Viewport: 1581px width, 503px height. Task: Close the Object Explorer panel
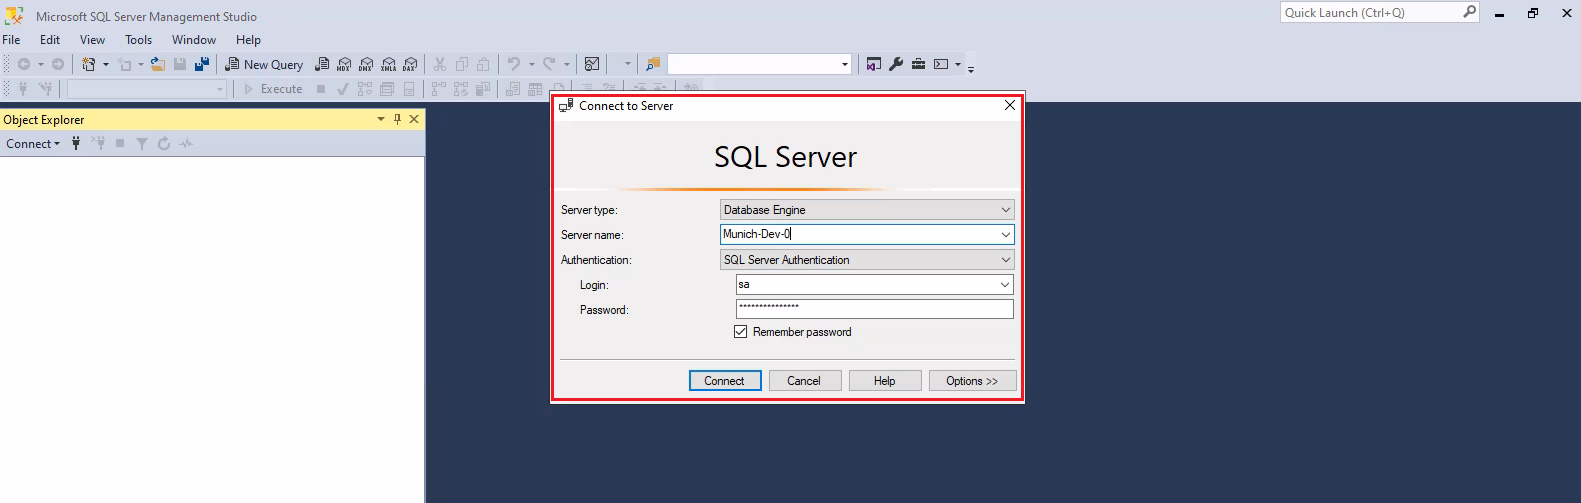point(414,119)
